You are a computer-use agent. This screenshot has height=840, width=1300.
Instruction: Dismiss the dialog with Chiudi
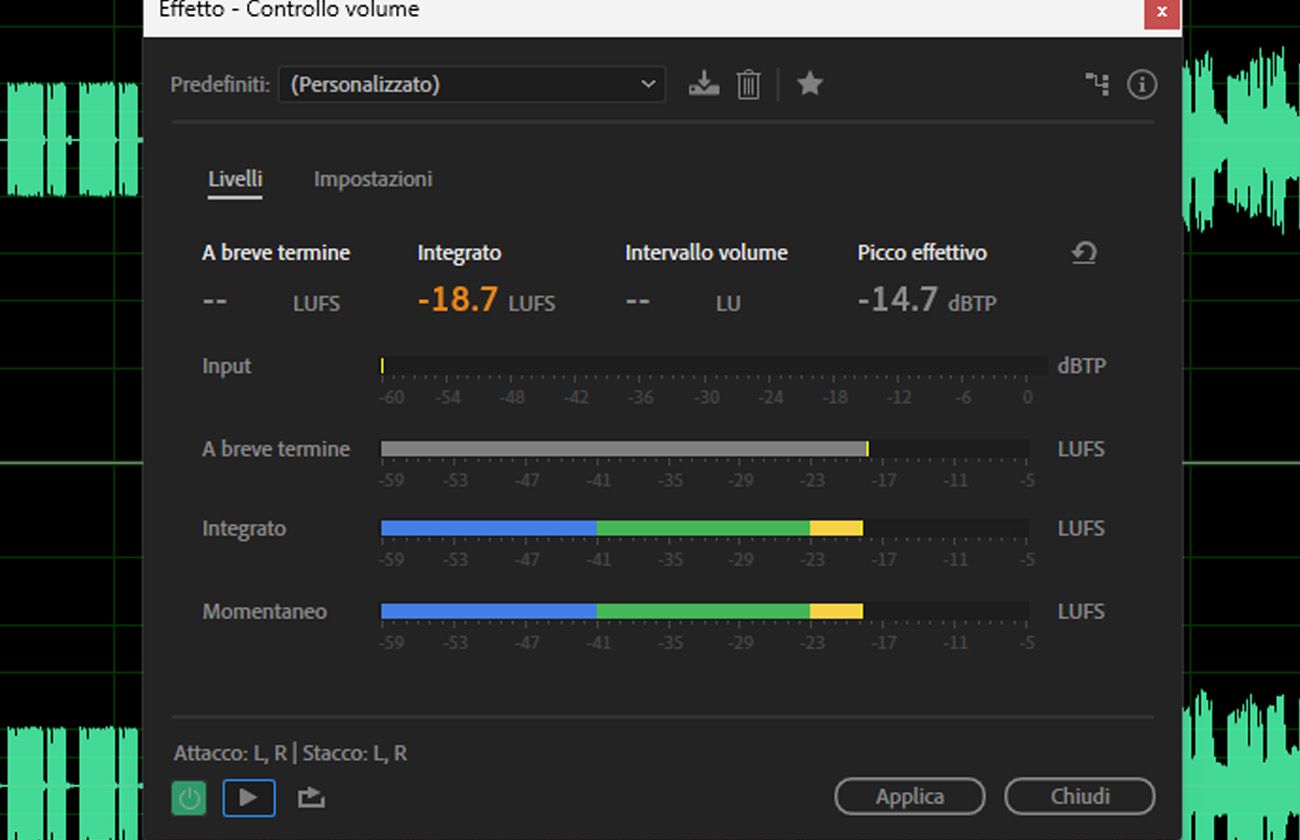click(x=1080, y=796)
